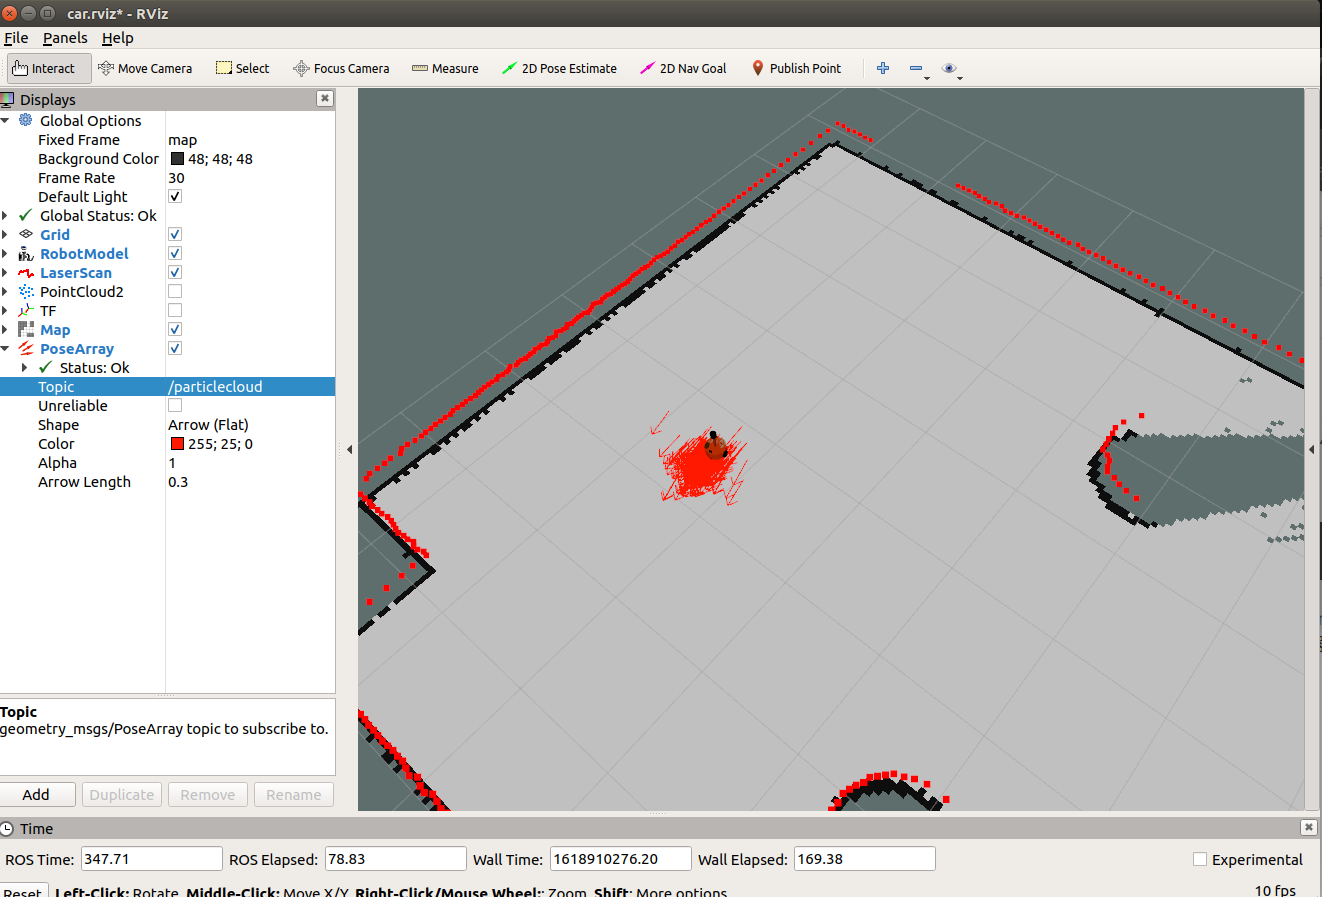This screenshot has width=1322, height=897.
Task: Enable the PointCloud2 display
Action: pyautogui.click(x=175, y=291)
